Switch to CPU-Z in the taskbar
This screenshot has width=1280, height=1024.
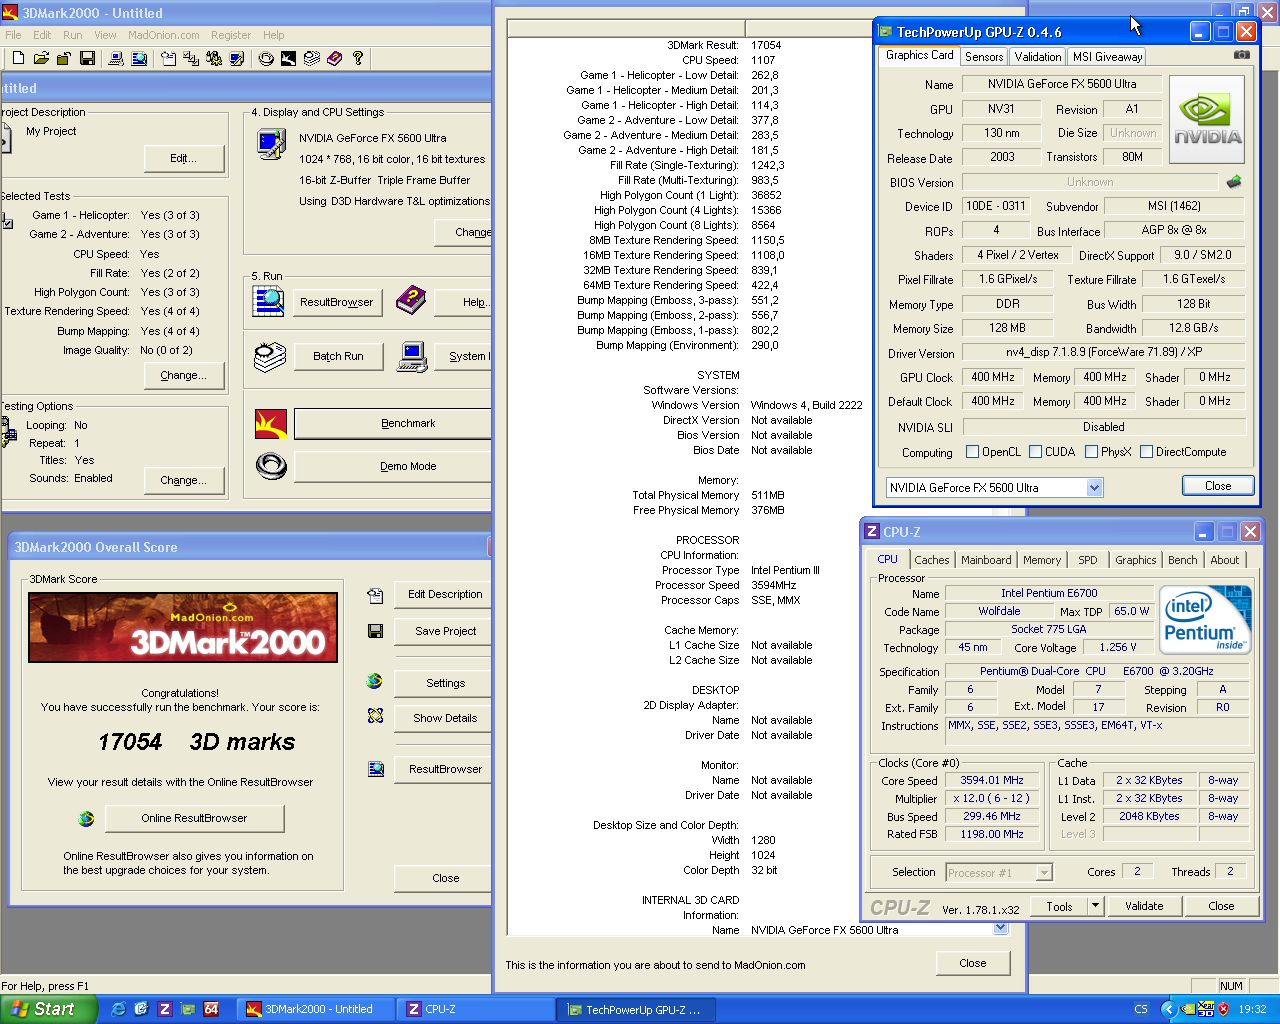(x=475, y=1009)
